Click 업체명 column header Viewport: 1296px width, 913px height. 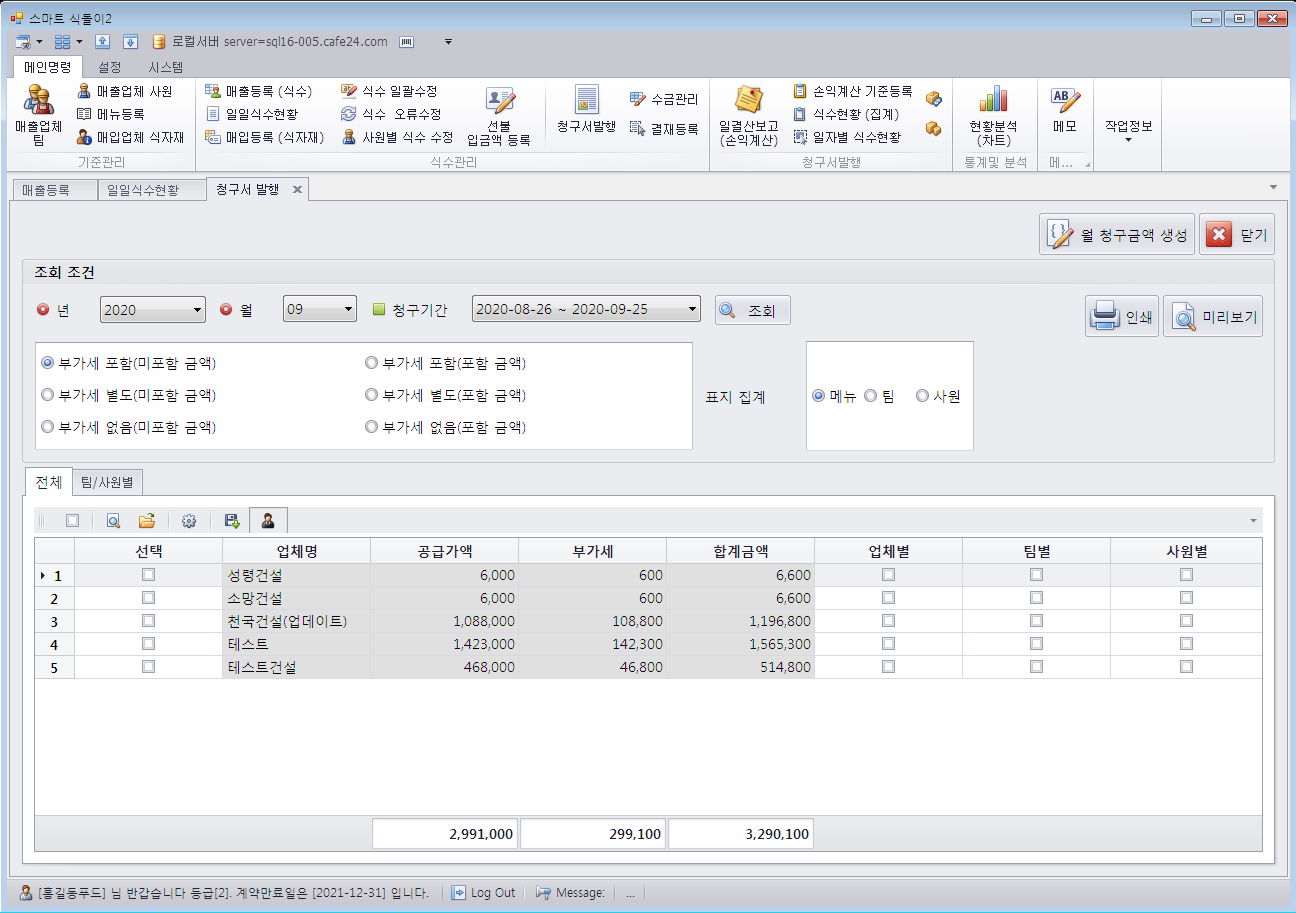[x=296, y=551]
